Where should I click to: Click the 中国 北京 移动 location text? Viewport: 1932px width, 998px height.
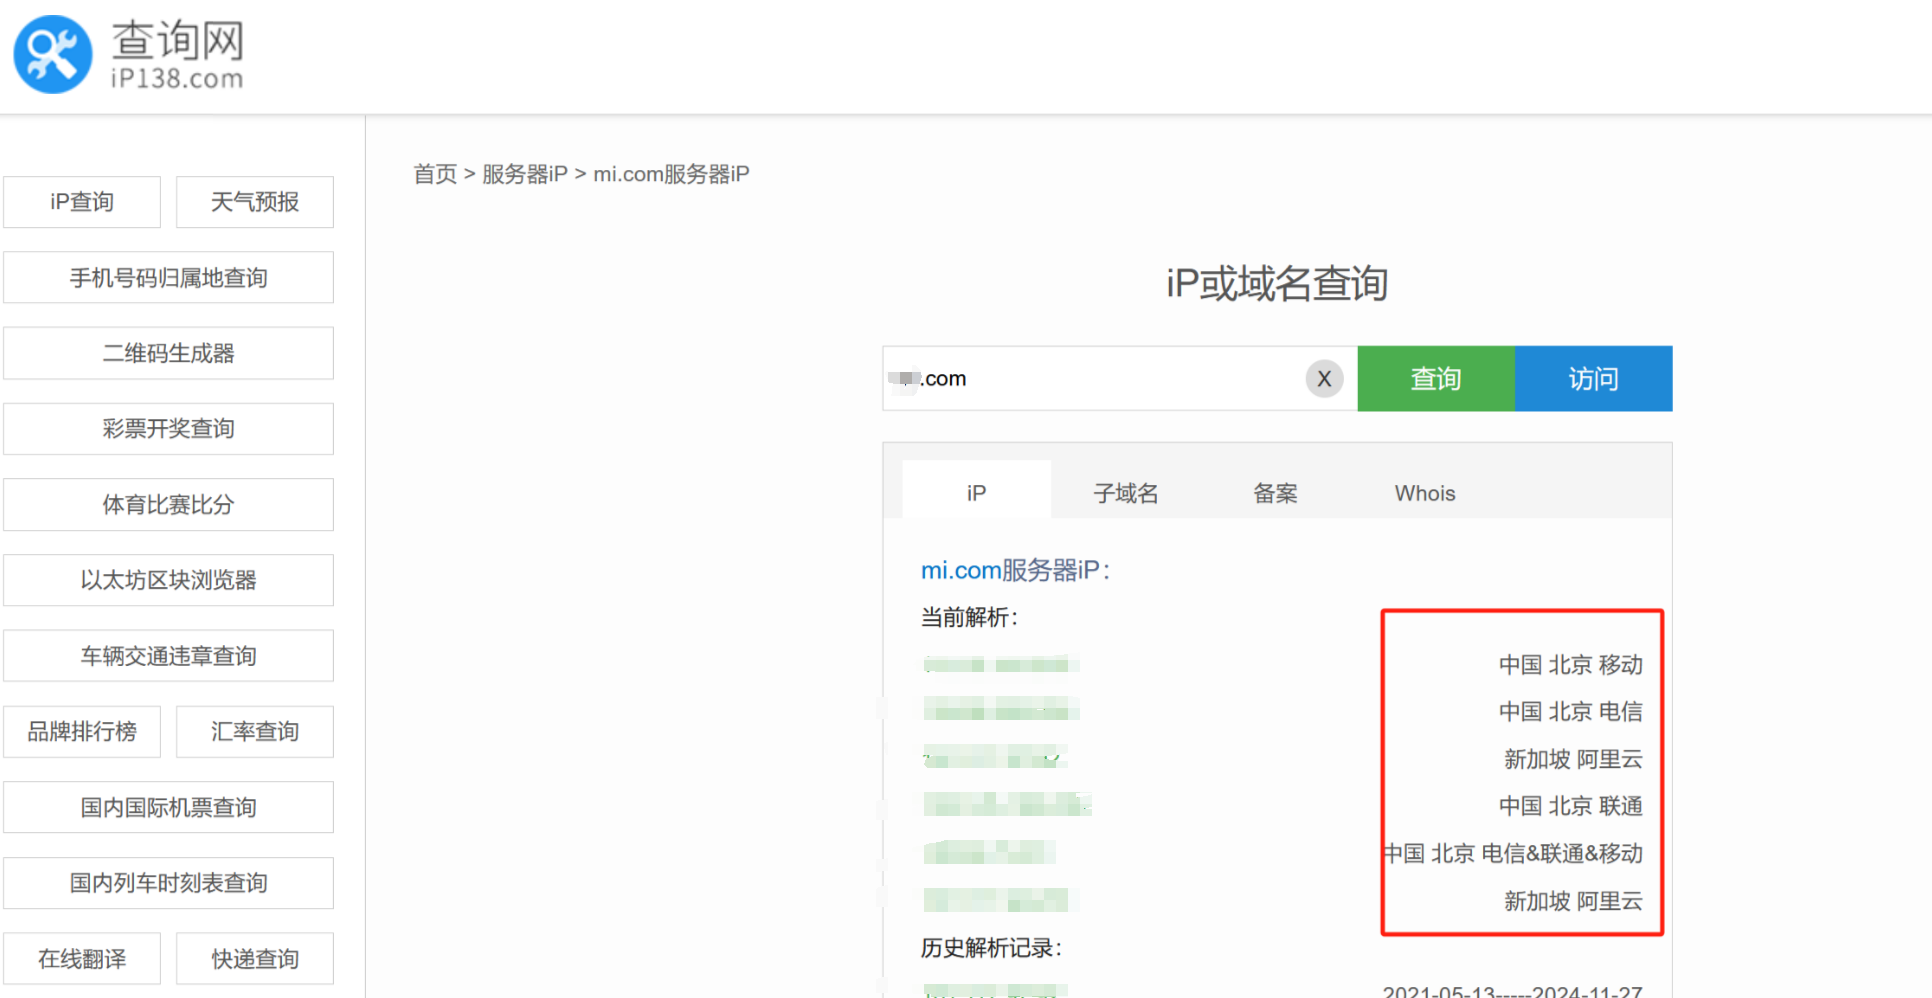(1570, 665)
